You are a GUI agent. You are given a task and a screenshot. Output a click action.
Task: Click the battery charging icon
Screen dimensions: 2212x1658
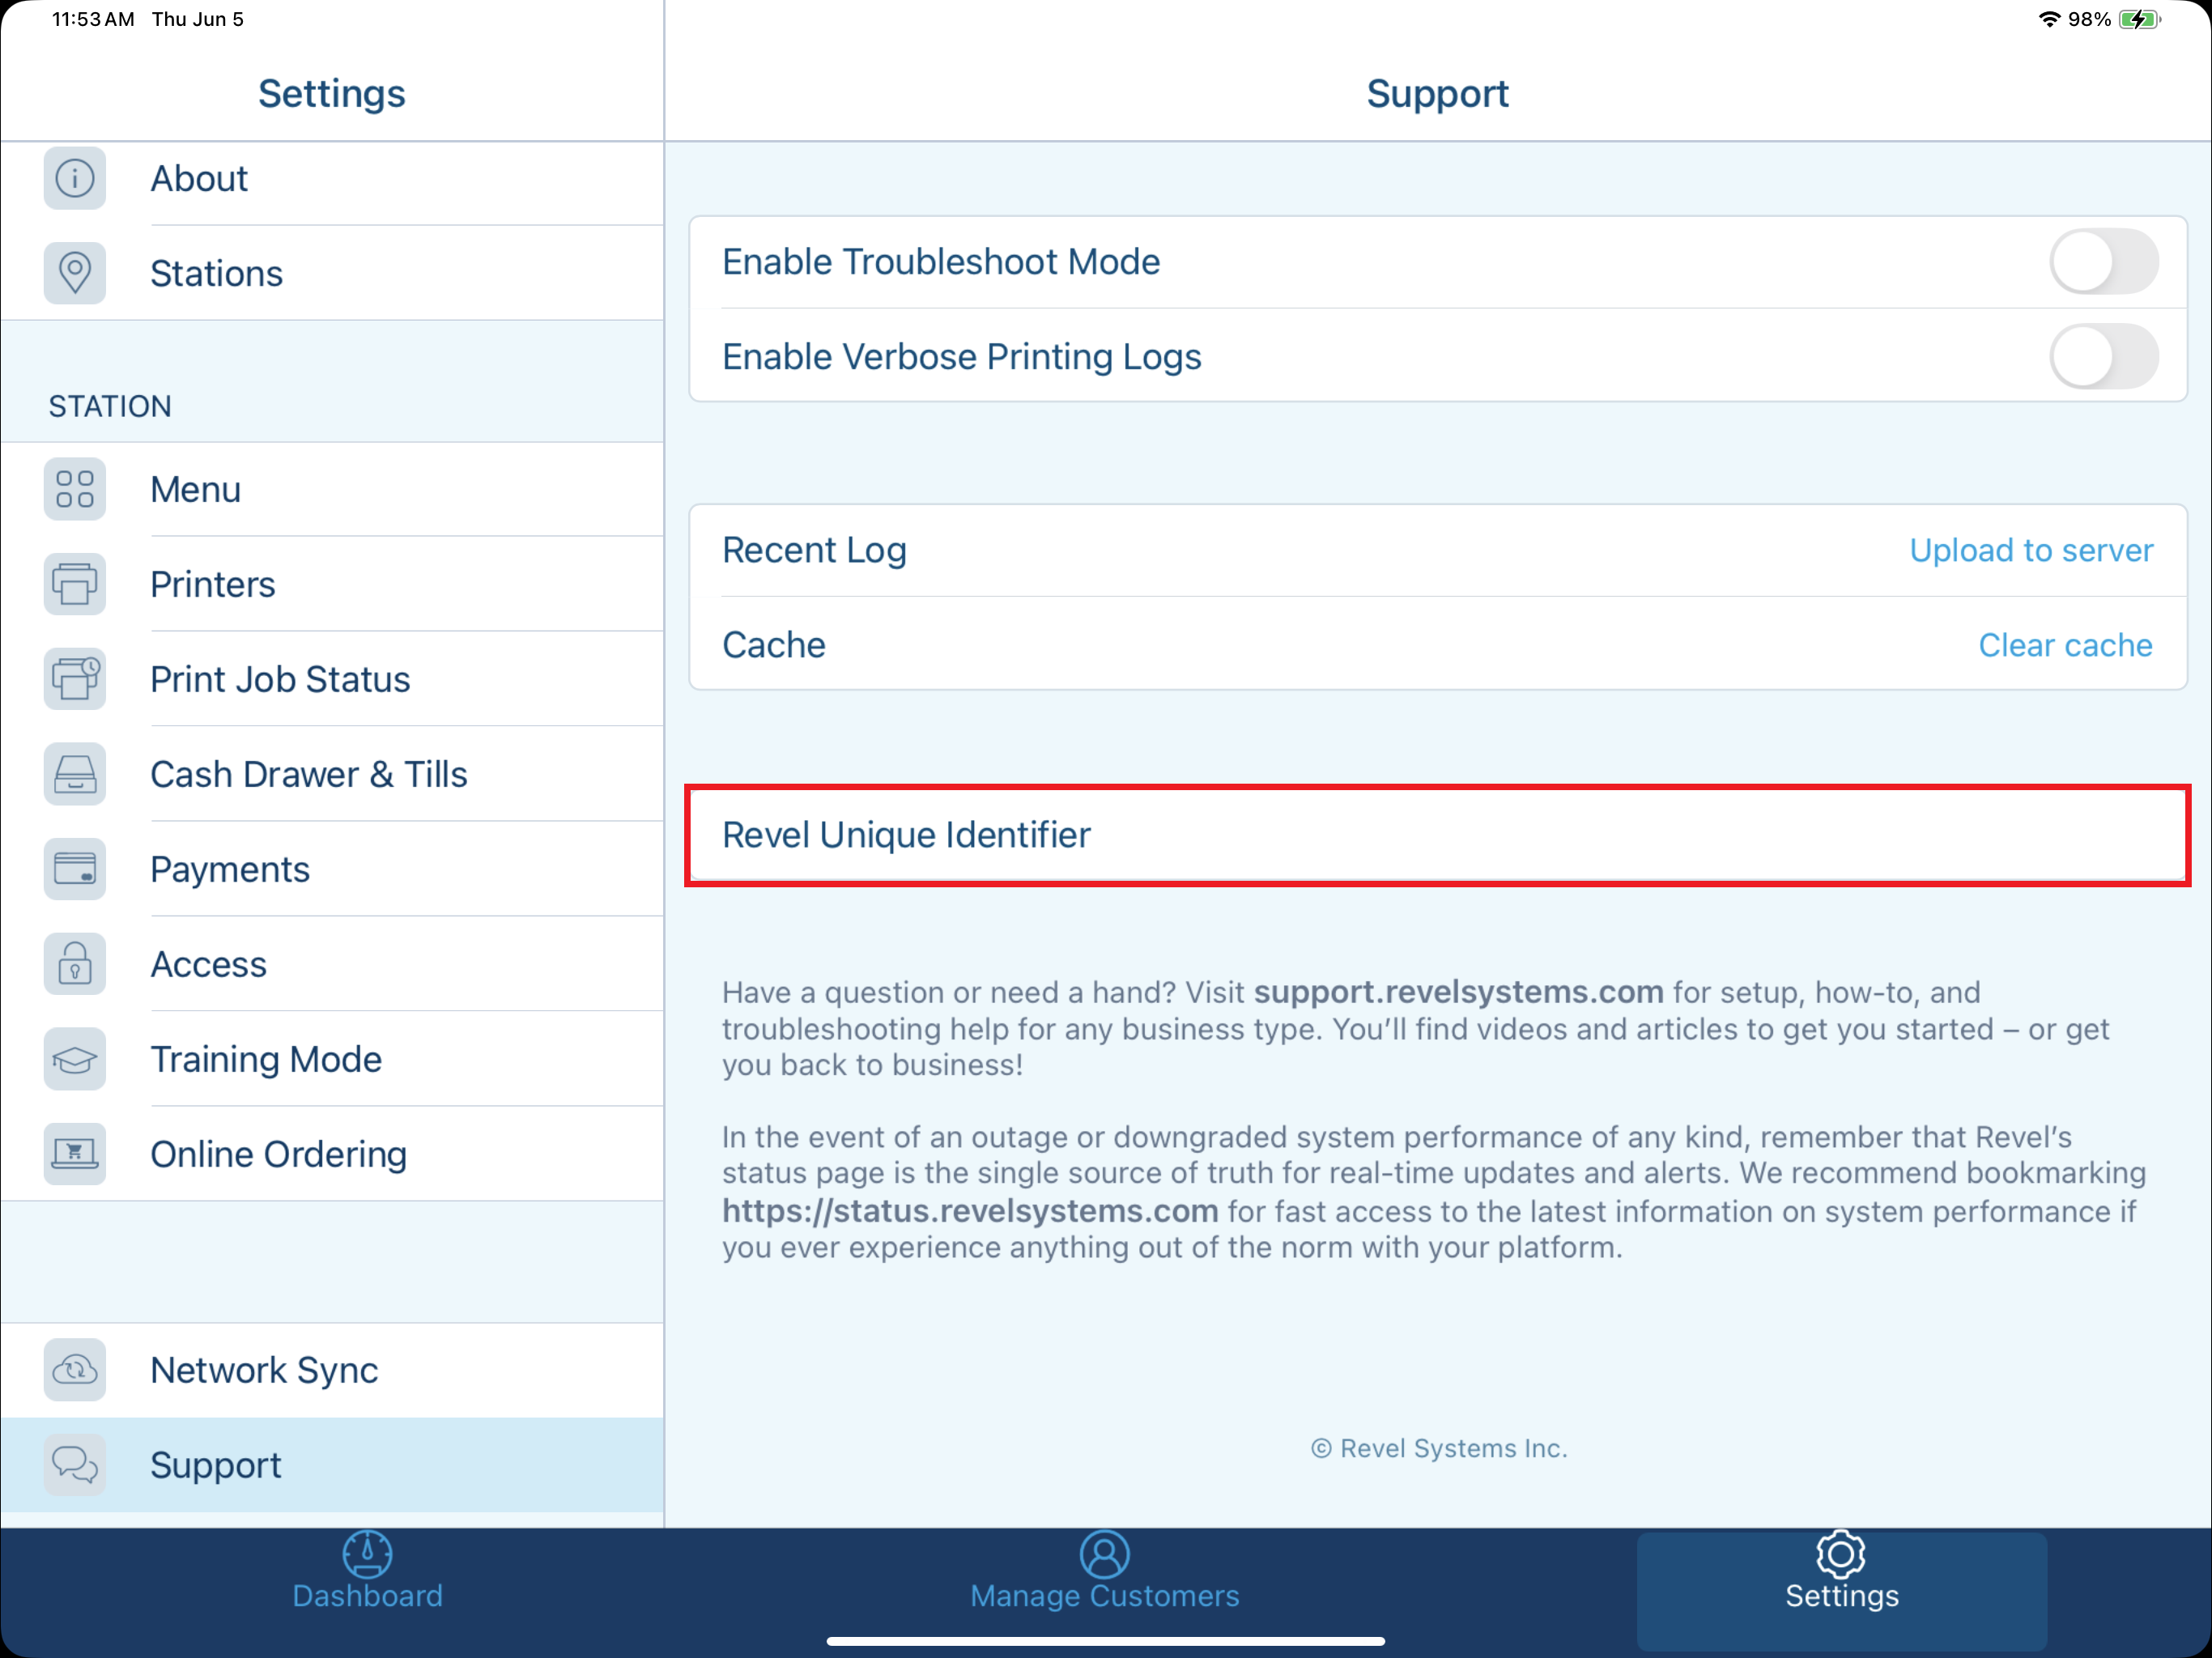click(2140, 19)
